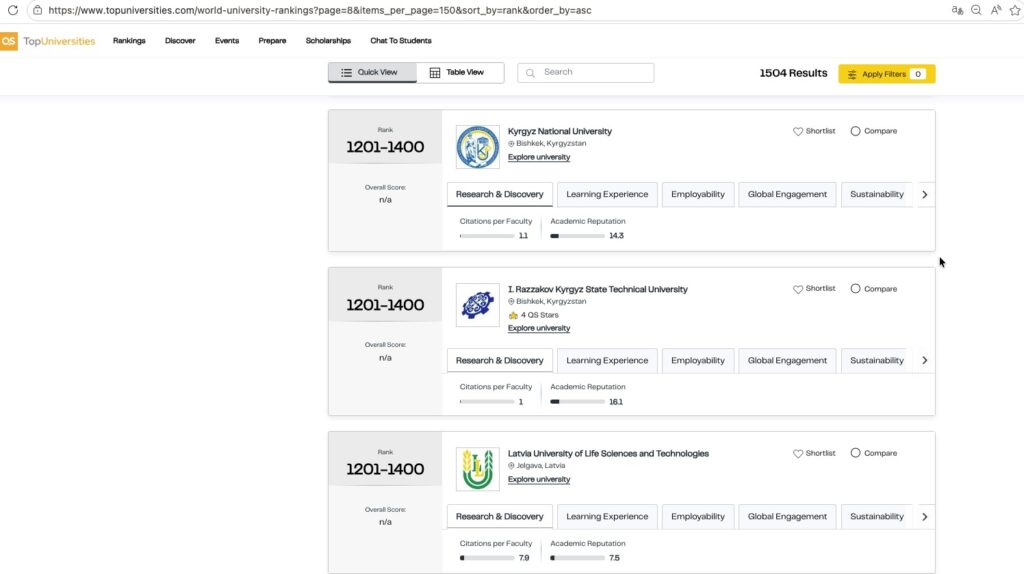Viewport: 1024px width, 574px height.
Task: Click into the university Search field
Action: 585,72
